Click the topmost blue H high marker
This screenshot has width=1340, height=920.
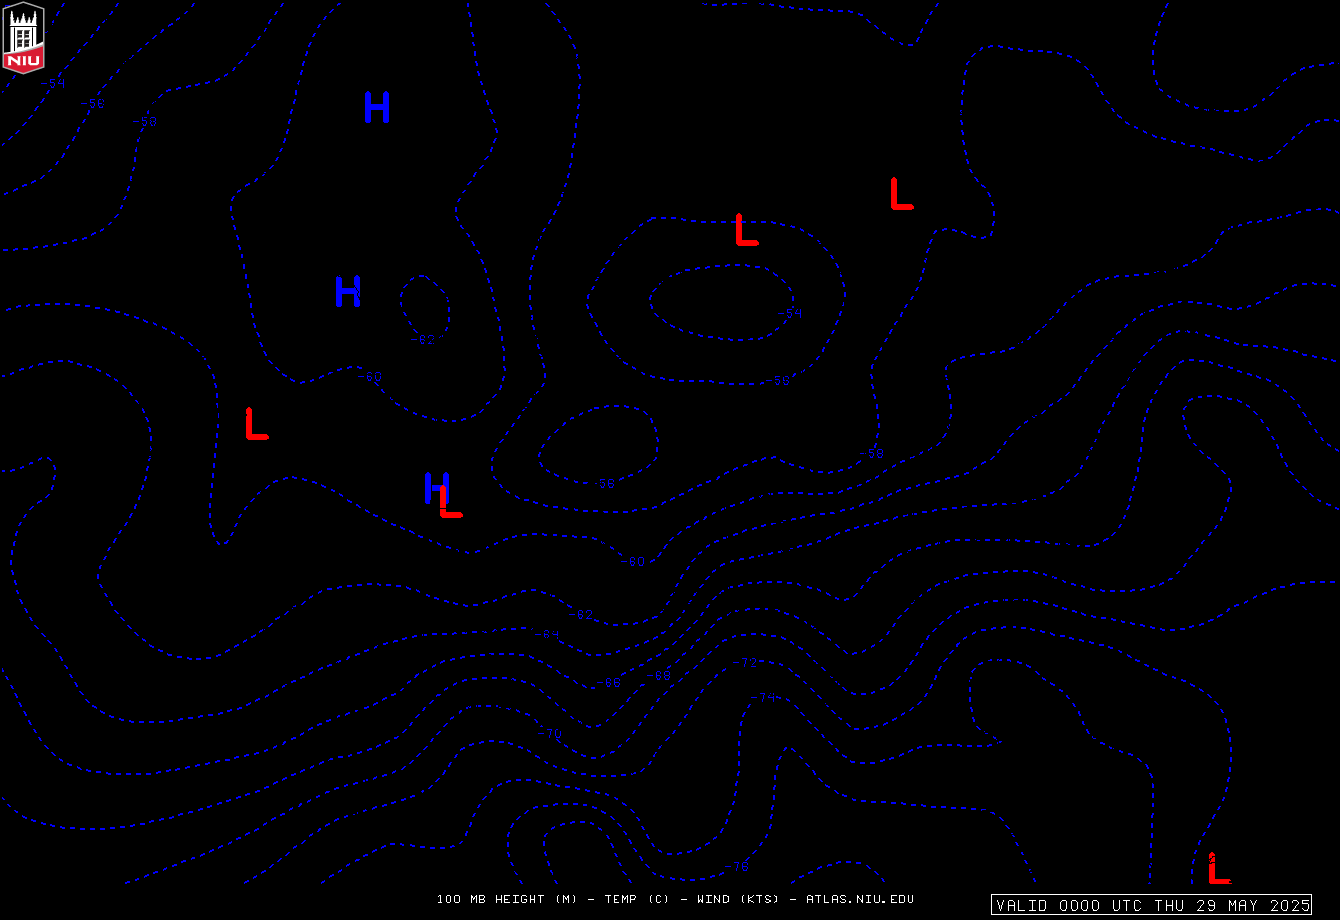pyautogui.click(x=377, y=107)
